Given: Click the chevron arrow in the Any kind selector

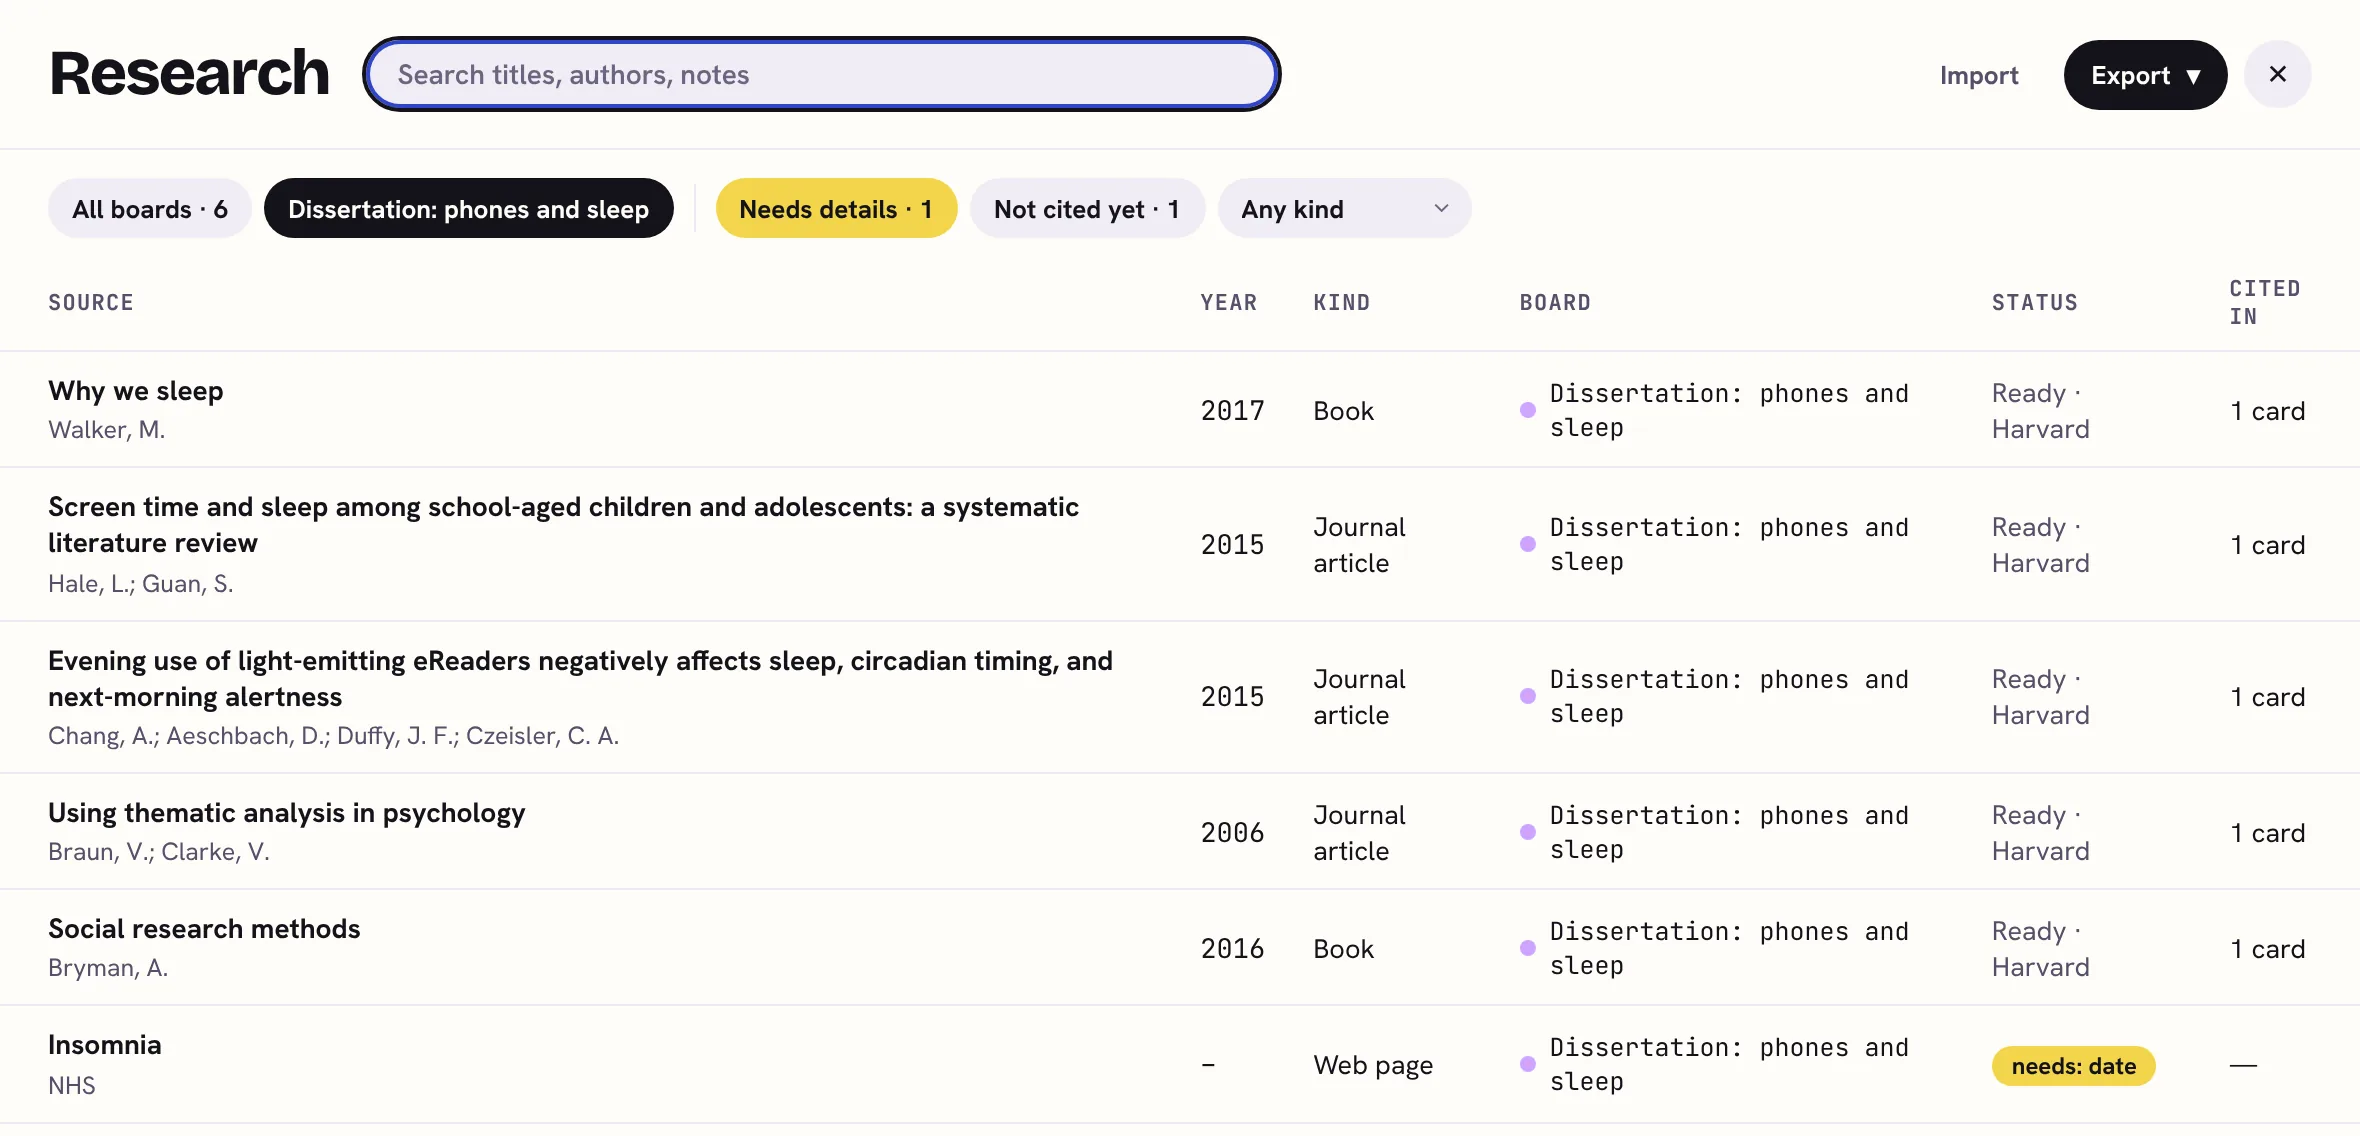Looking at the screenshot, I should (x=1441, y=208).
